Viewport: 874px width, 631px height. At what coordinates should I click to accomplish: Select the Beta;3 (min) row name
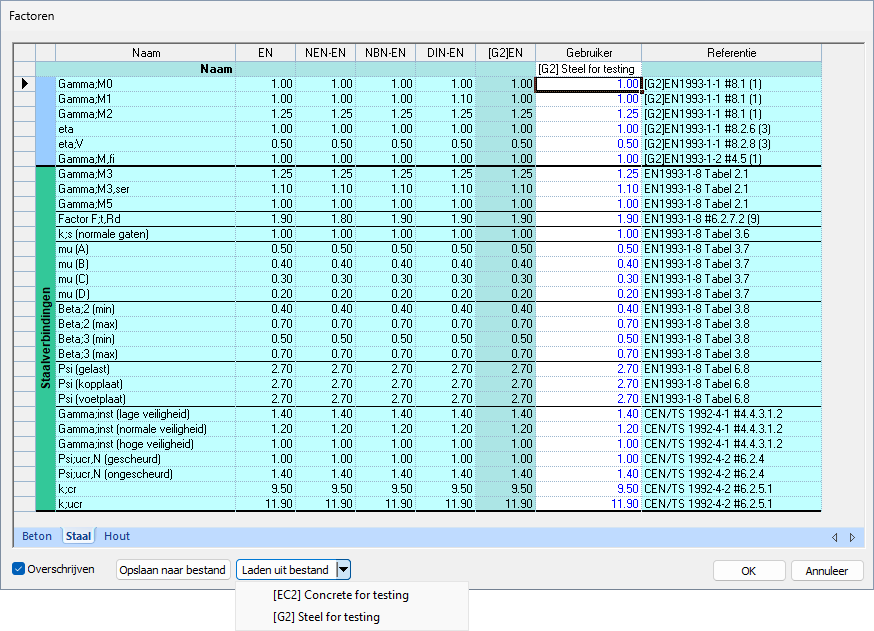tap(86, 339)
